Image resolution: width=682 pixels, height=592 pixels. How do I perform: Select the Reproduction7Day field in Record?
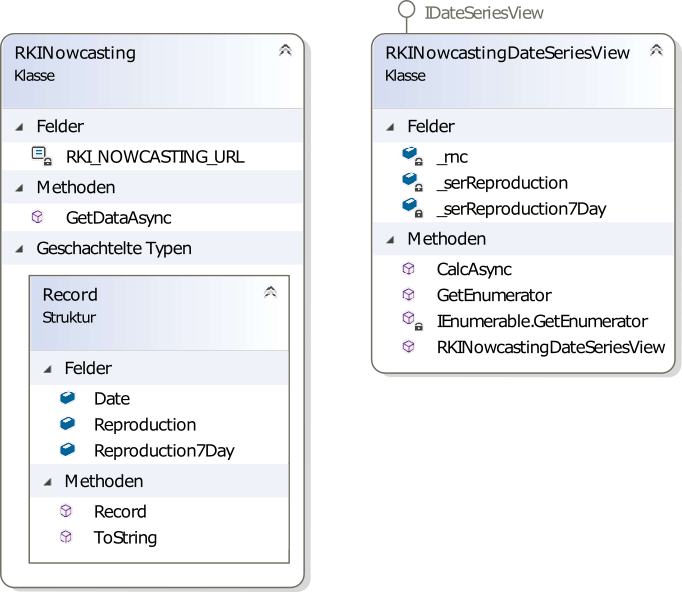[x=164, y=451]
